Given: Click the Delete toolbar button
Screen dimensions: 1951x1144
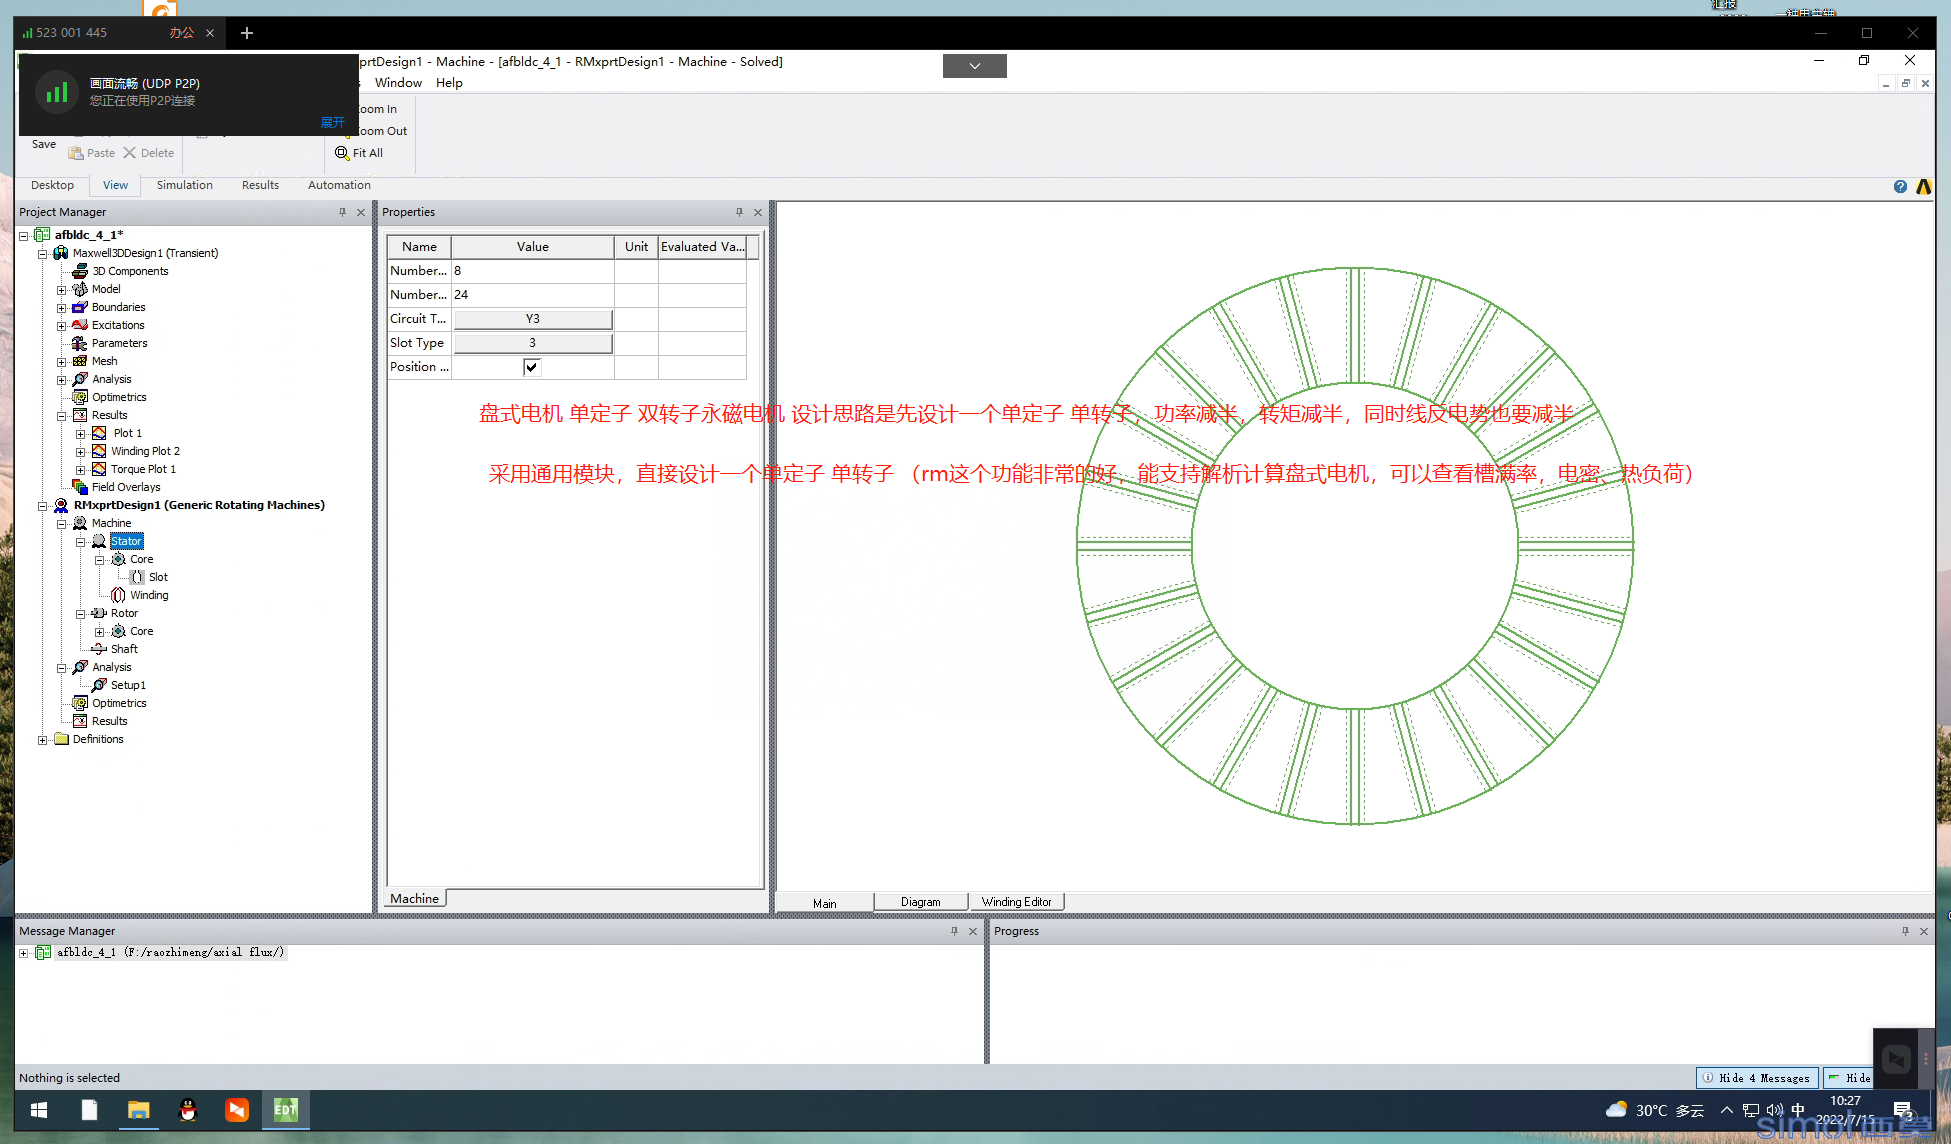Looking at the screenshot, I should (148, 153).
